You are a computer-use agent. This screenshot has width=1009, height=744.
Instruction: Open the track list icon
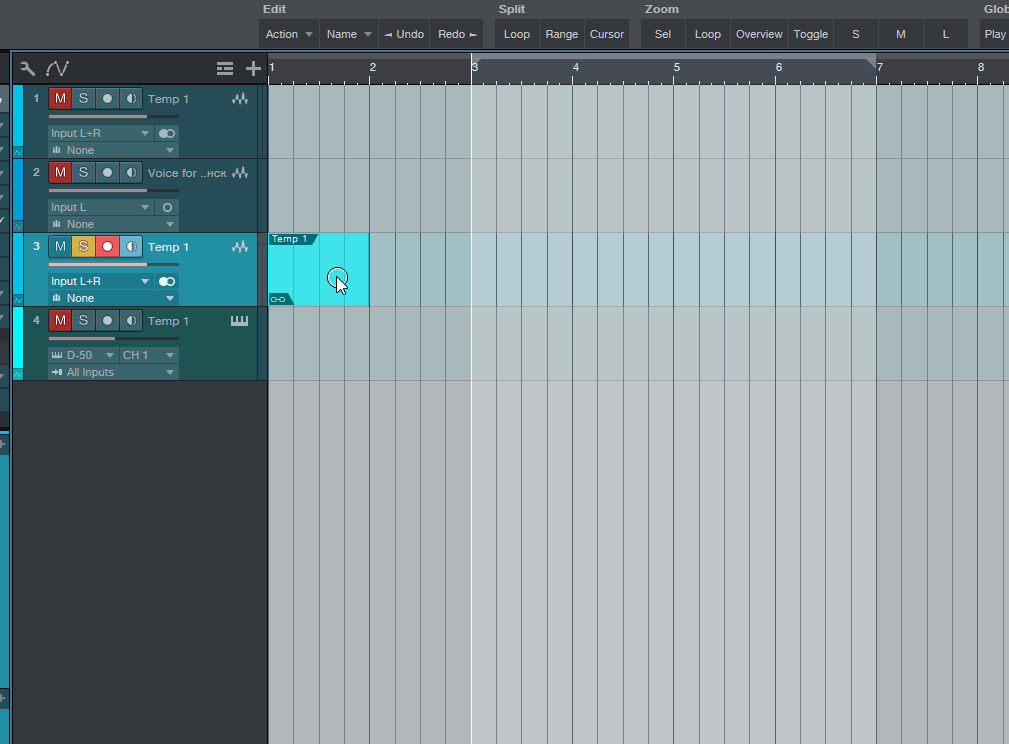pos(225,68)
